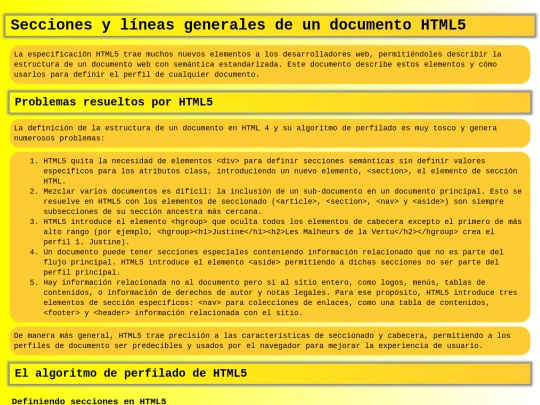This screenshot has height=405, width=540.
Task: Select the heading 'Problemas resueltos por HTML5'
Action: click(x=270, y=102)
